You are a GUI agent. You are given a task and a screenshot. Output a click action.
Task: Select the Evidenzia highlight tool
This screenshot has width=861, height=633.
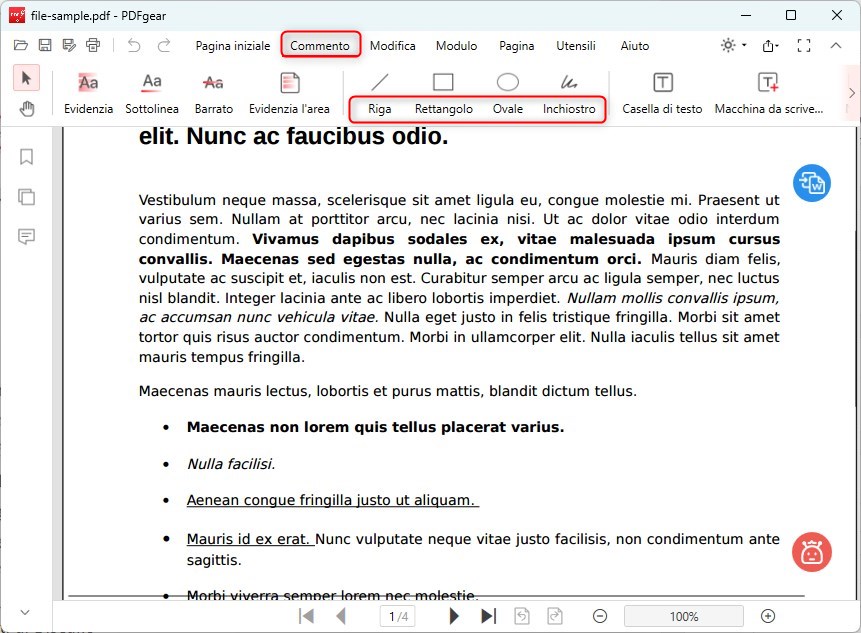(88, 93)
